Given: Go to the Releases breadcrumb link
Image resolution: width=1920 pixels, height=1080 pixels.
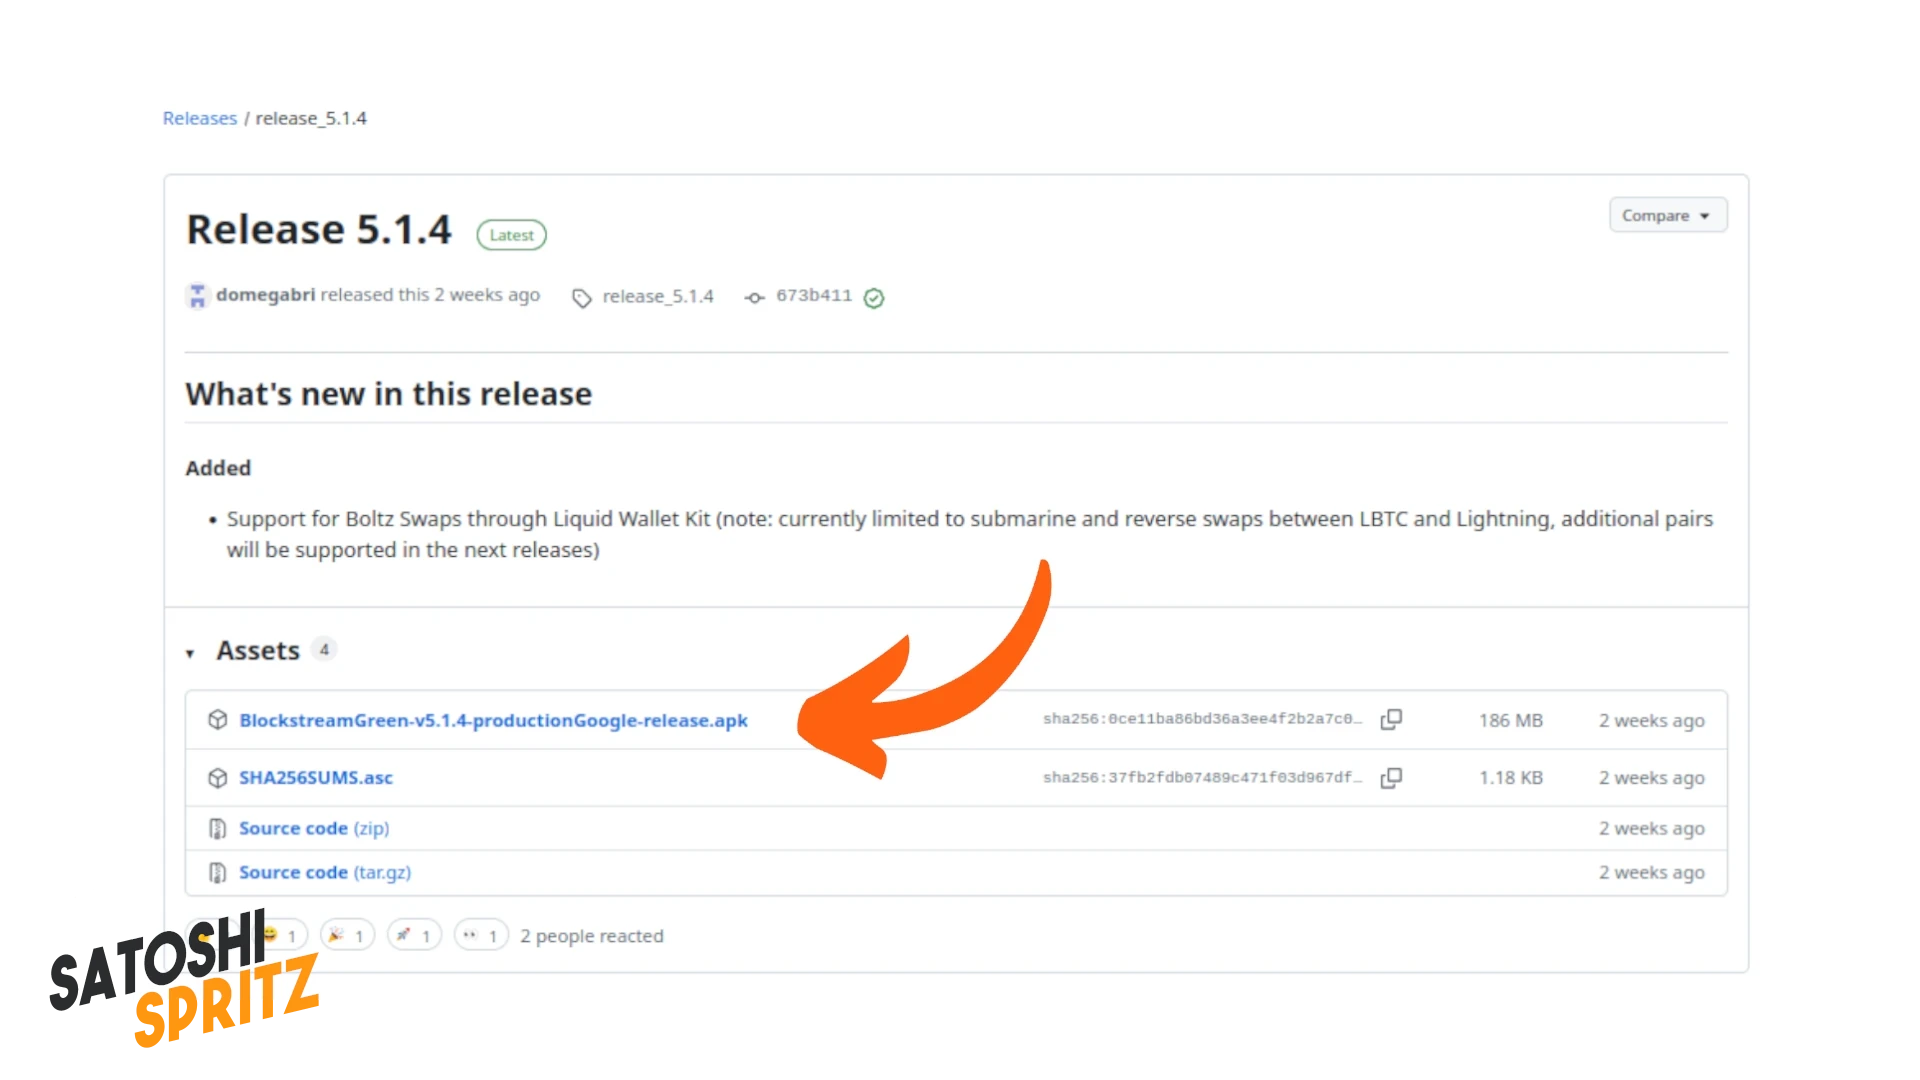Looking at the screenshot, I should 200,118.
